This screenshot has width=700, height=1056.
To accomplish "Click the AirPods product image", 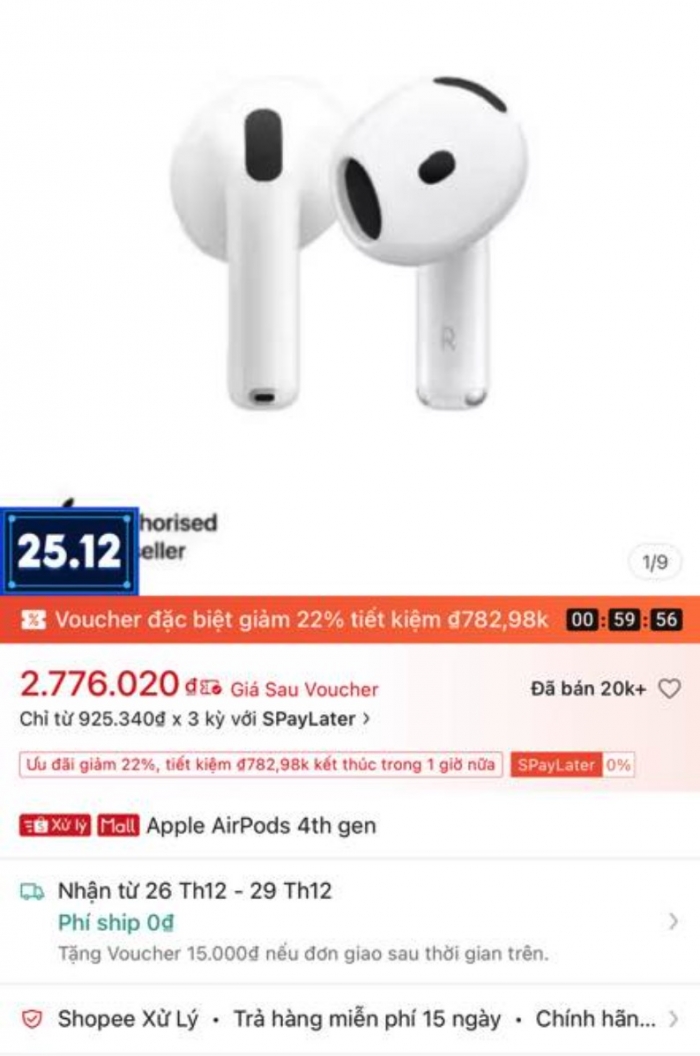I will 348,242.
